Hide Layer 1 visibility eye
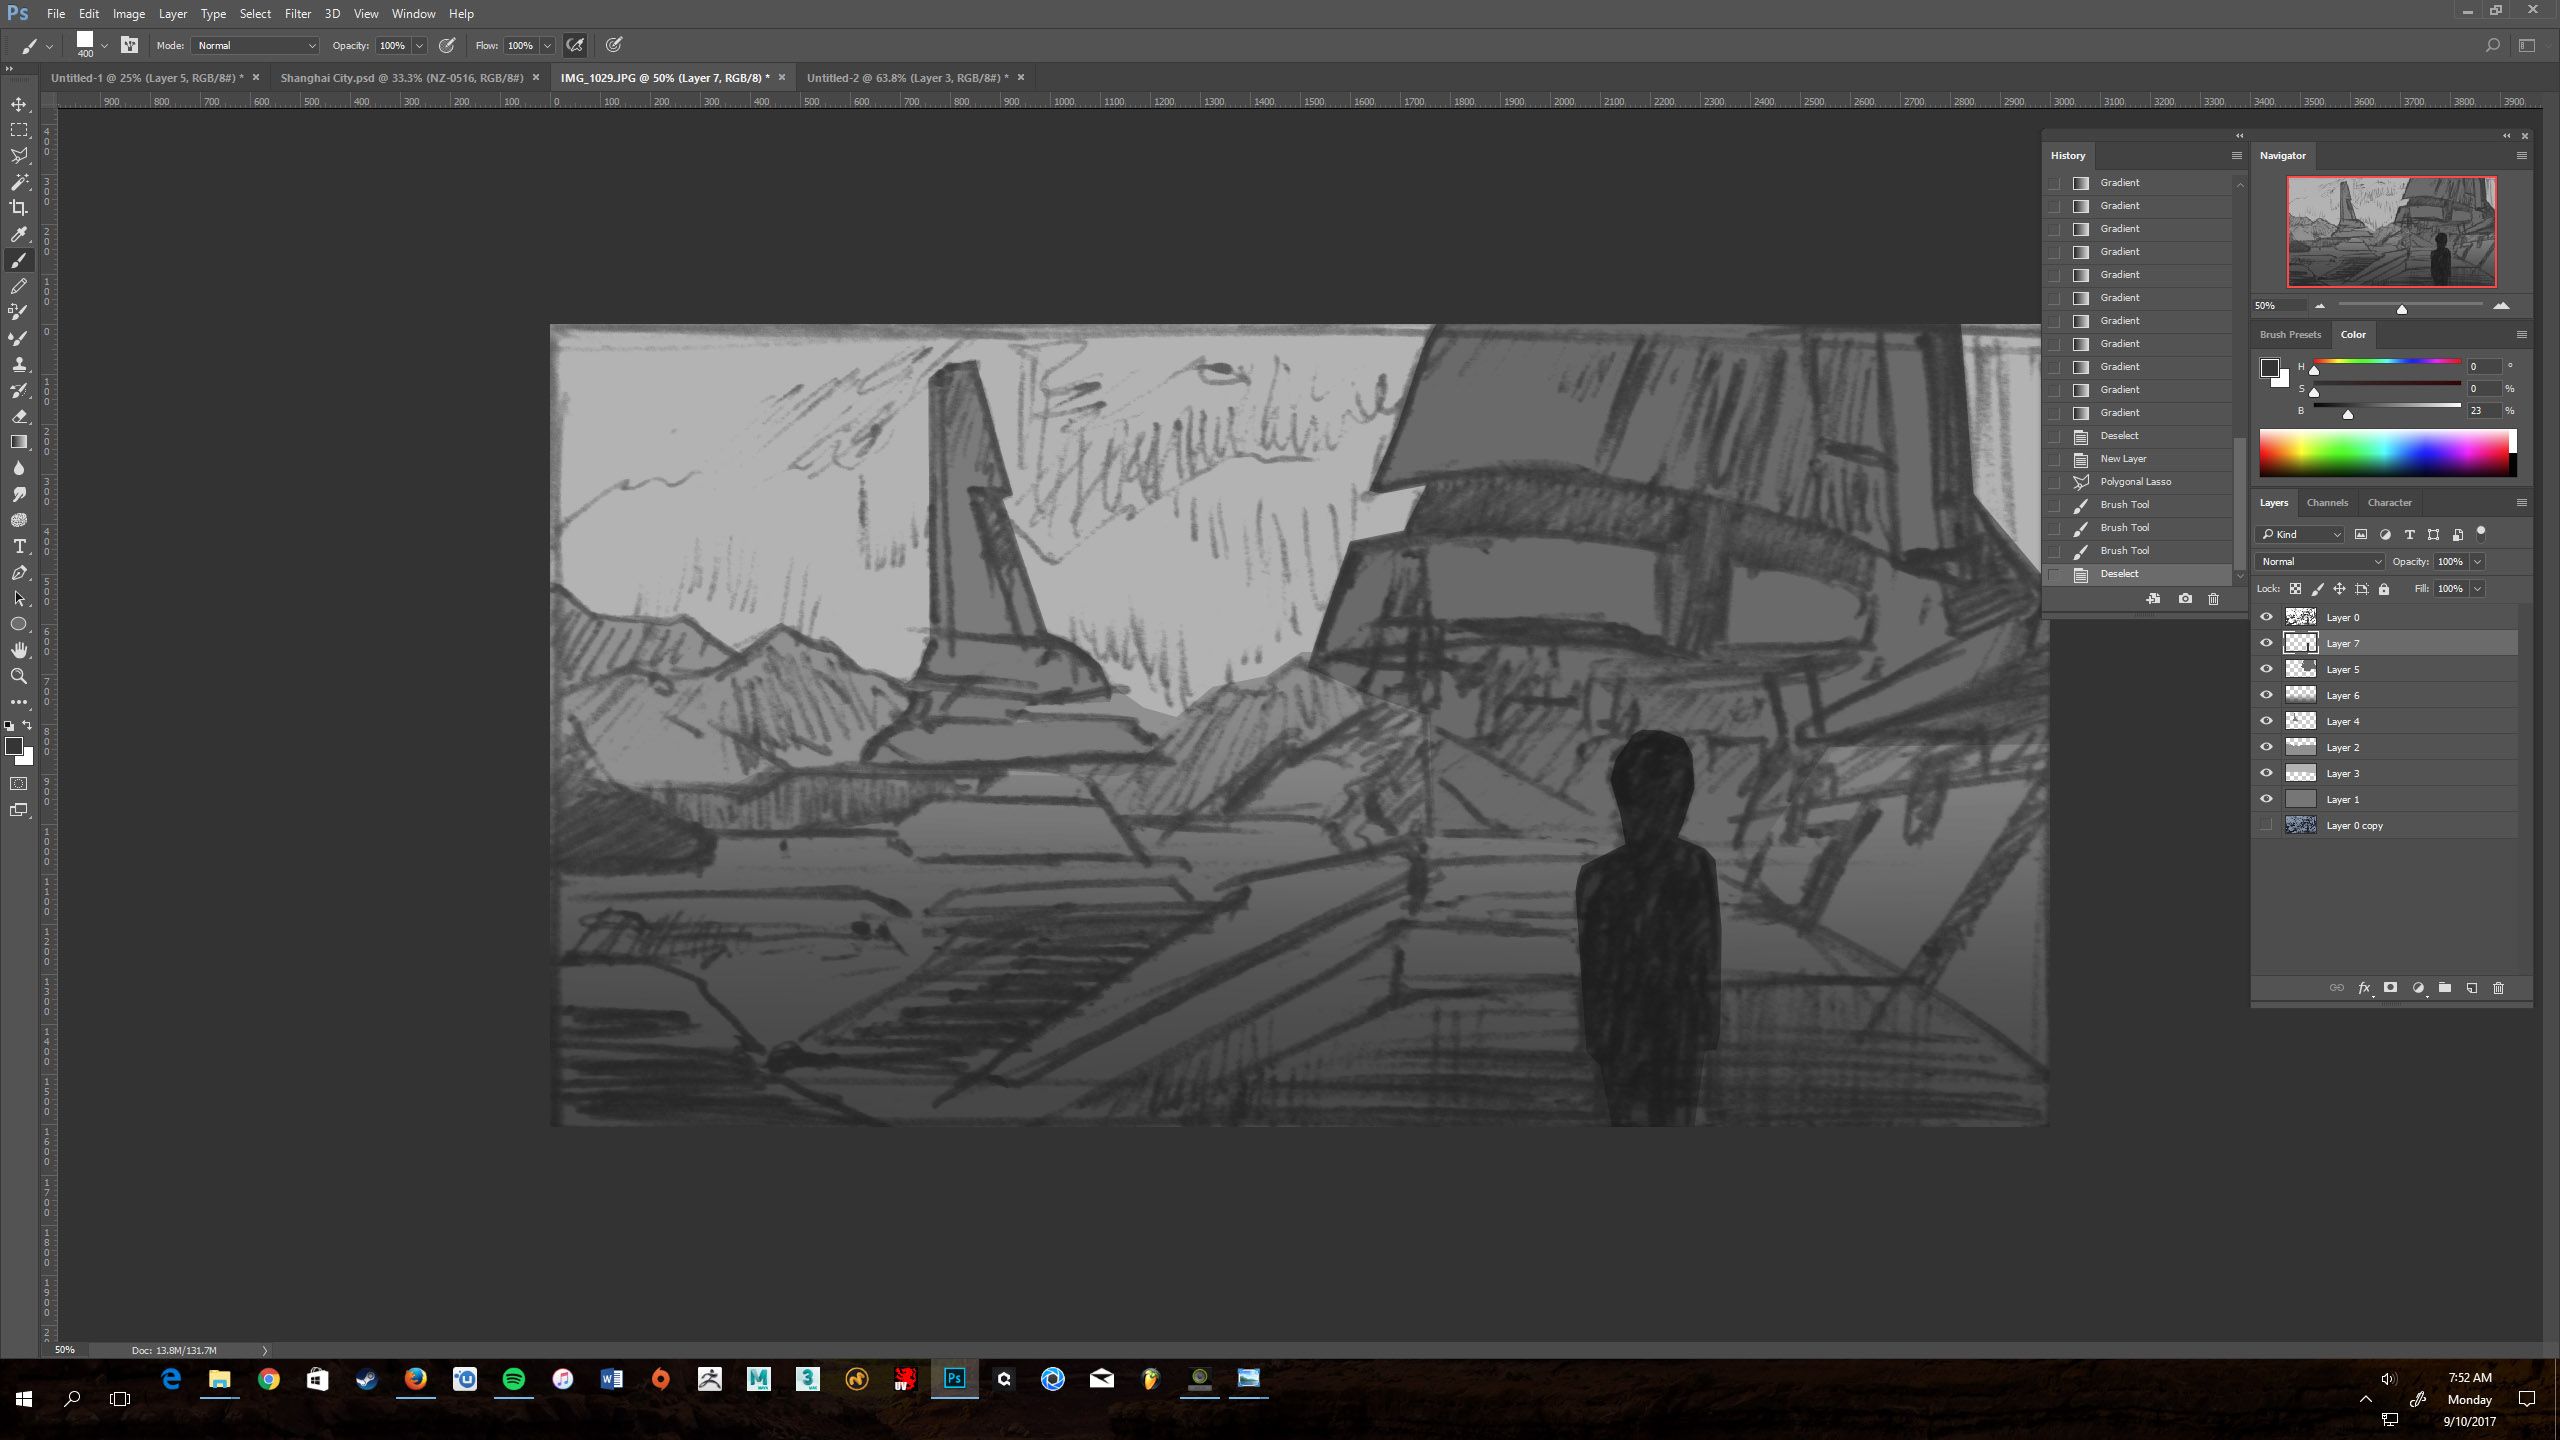This screenshot has height=1440, width=2560. [2267, 799]
